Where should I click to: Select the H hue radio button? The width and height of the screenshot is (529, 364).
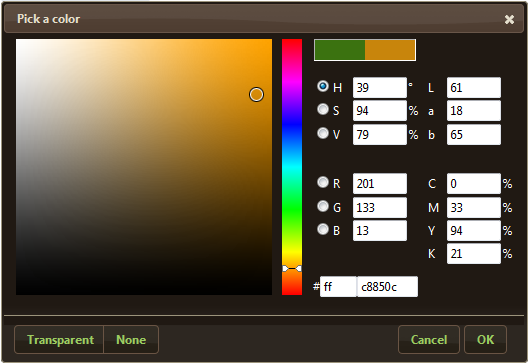pos(323,86)
